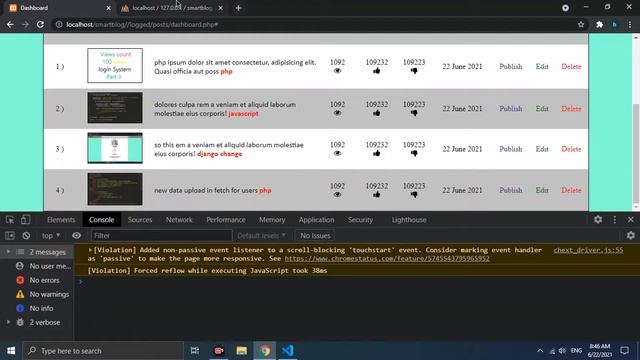Select the Console tab

[101, 220]
